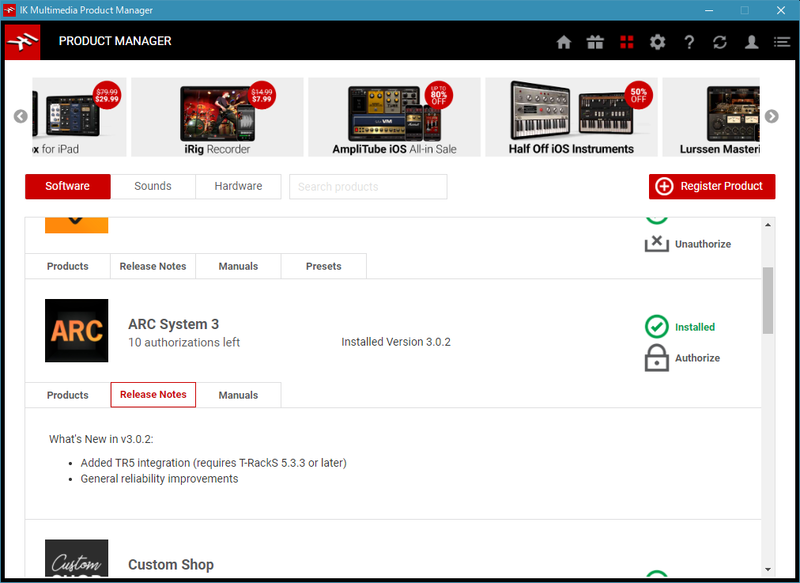Open the list menu icon in header
This screenshot has height=583, width=800.
pos(782,42)
